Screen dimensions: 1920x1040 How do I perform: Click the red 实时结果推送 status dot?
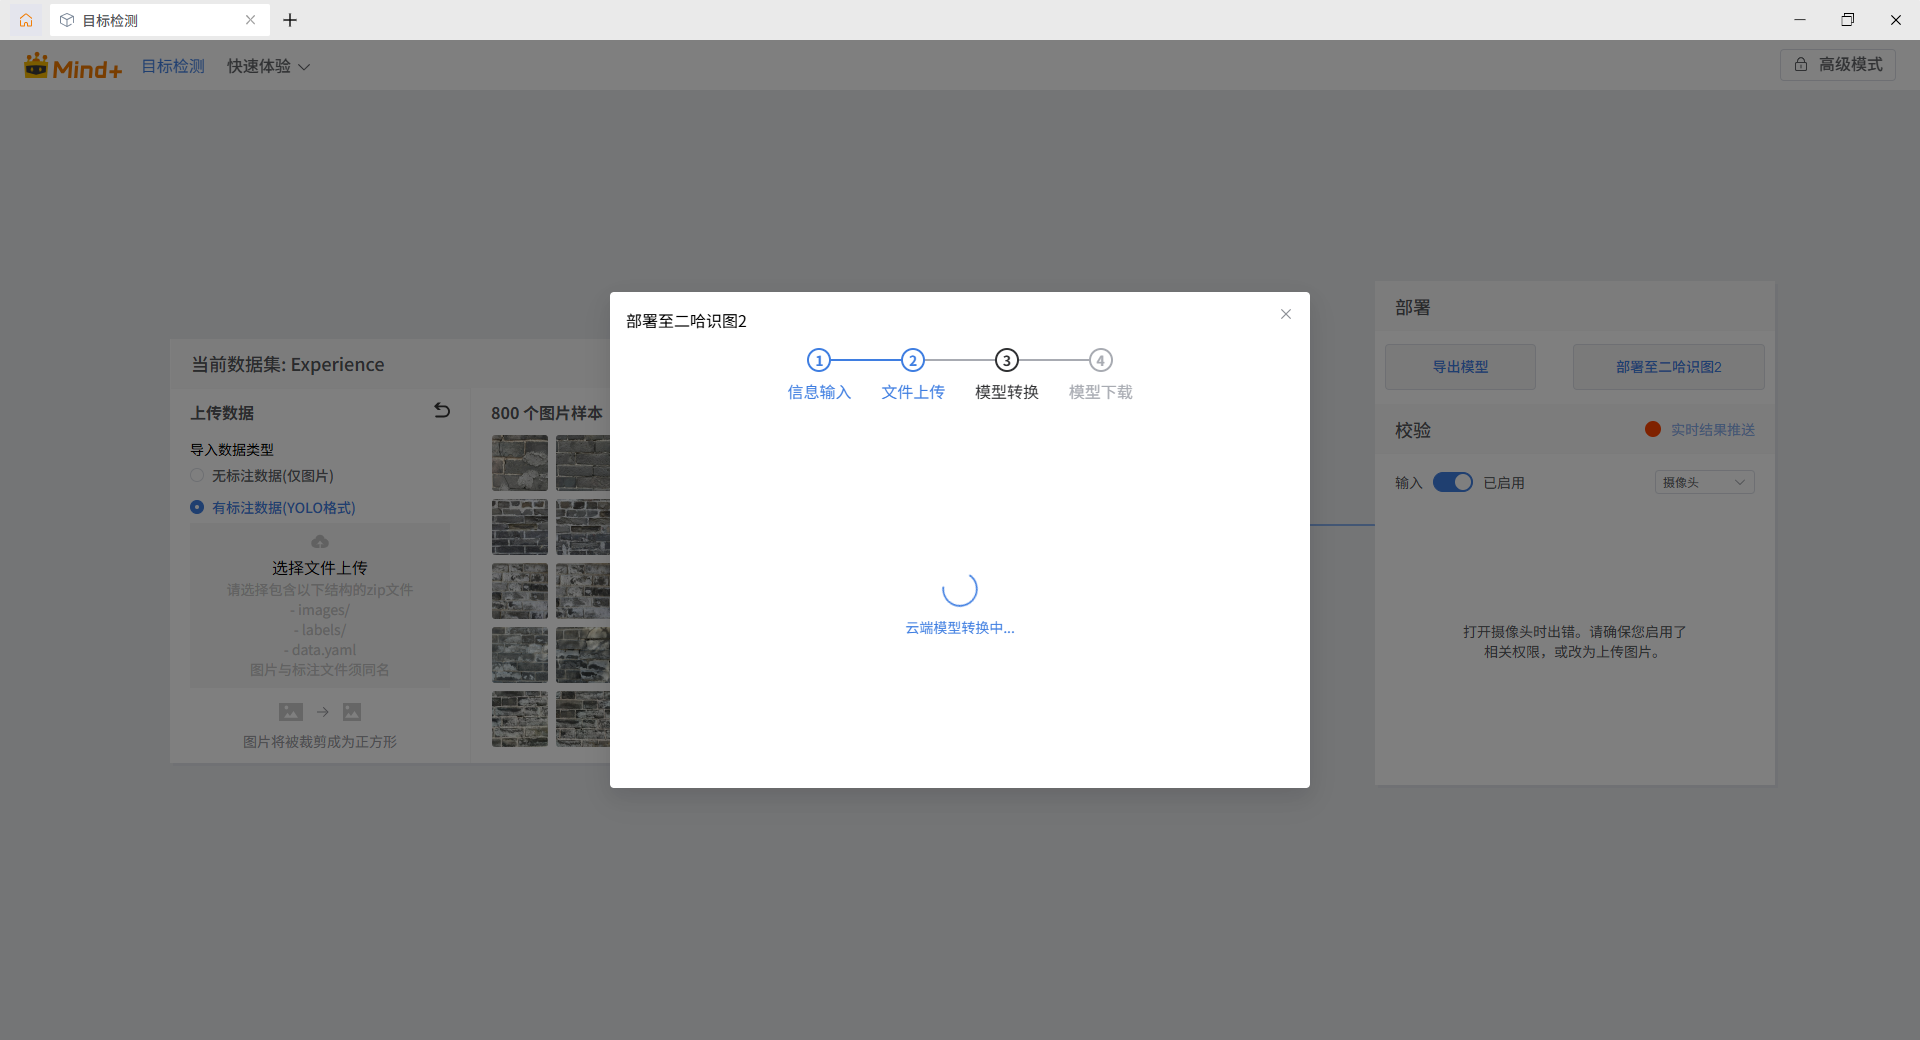click(x=1653, y=429)
